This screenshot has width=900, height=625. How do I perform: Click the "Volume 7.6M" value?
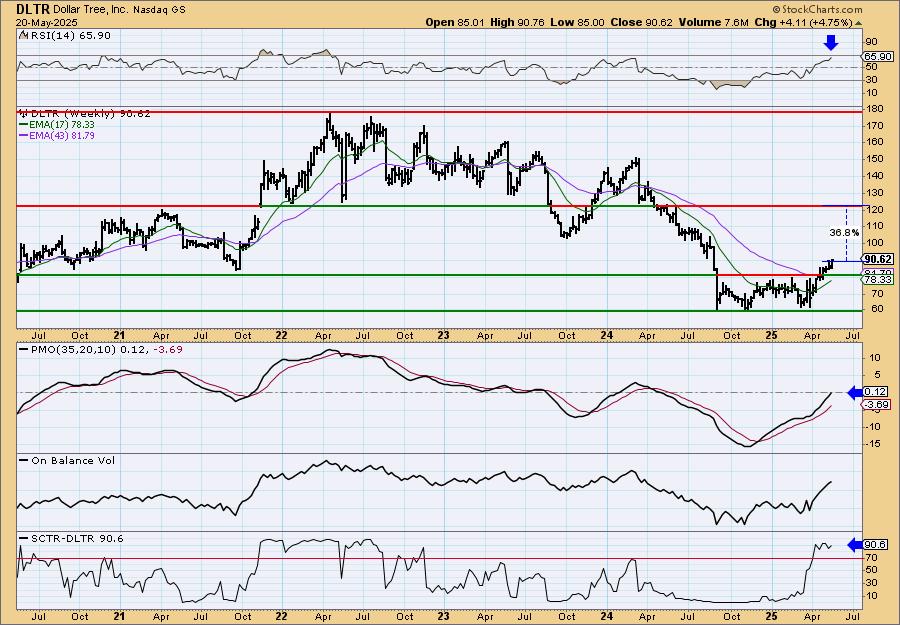713,22
